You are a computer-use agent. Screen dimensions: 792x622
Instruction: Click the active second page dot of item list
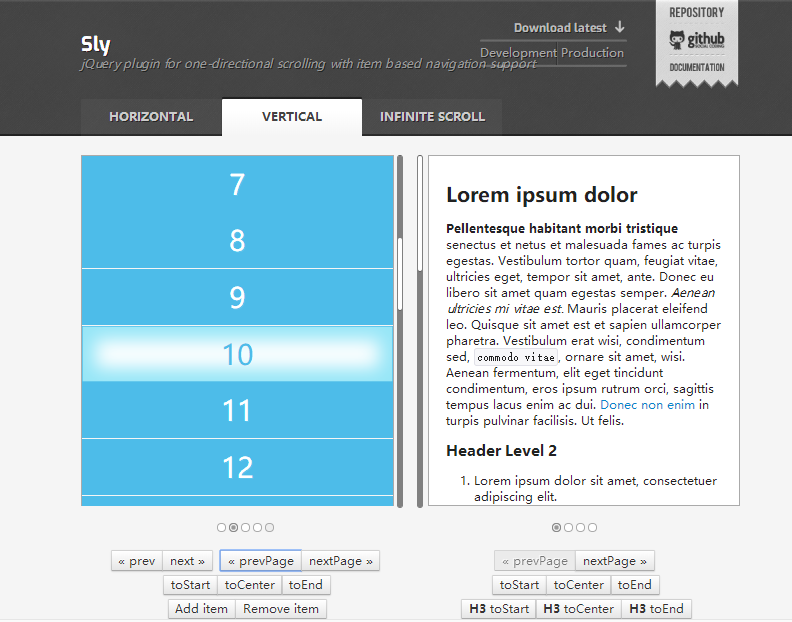pos(233,528)
